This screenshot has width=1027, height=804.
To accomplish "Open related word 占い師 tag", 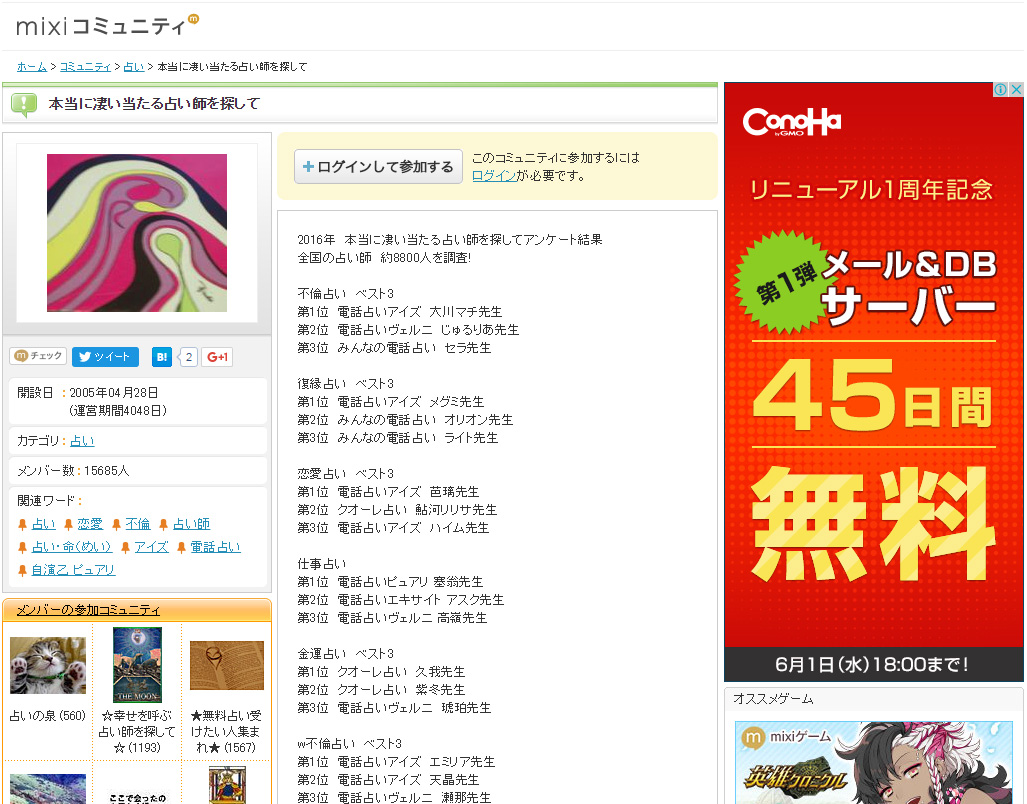I will coord(191,524).
